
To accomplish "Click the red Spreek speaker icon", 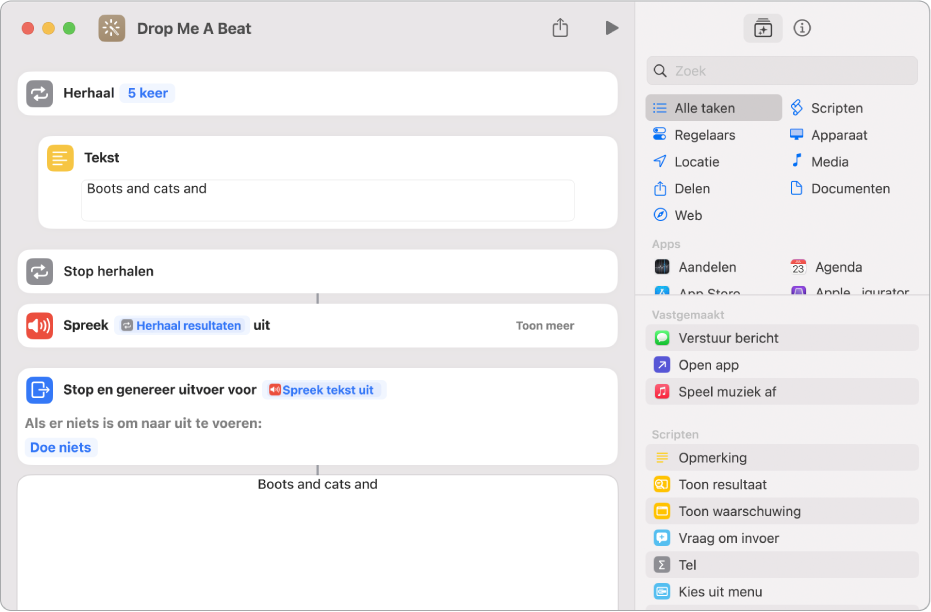I will (x=40, y=325).
